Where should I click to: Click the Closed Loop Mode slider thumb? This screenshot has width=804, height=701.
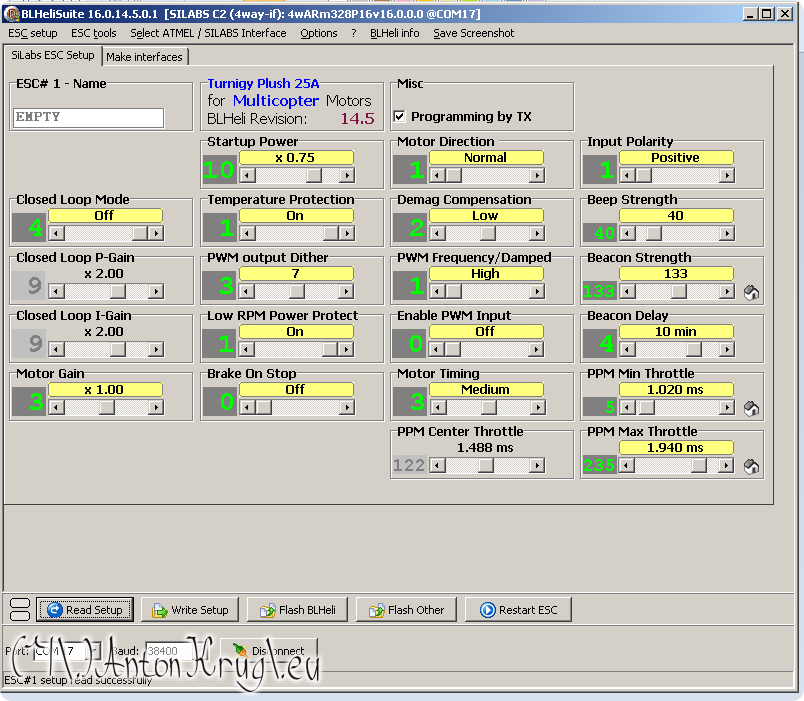139,233
